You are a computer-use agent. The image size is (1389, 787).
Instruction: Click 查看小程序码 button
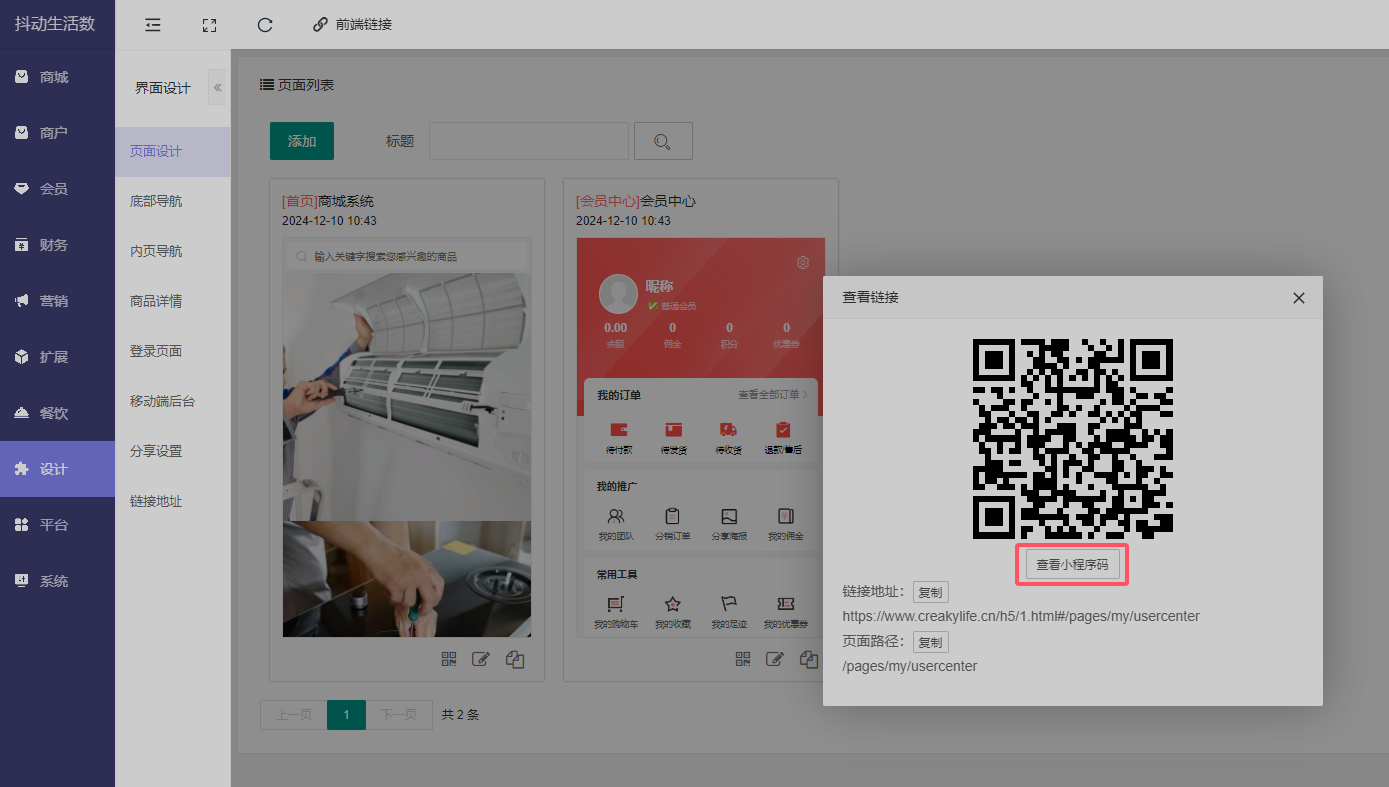1072,565
